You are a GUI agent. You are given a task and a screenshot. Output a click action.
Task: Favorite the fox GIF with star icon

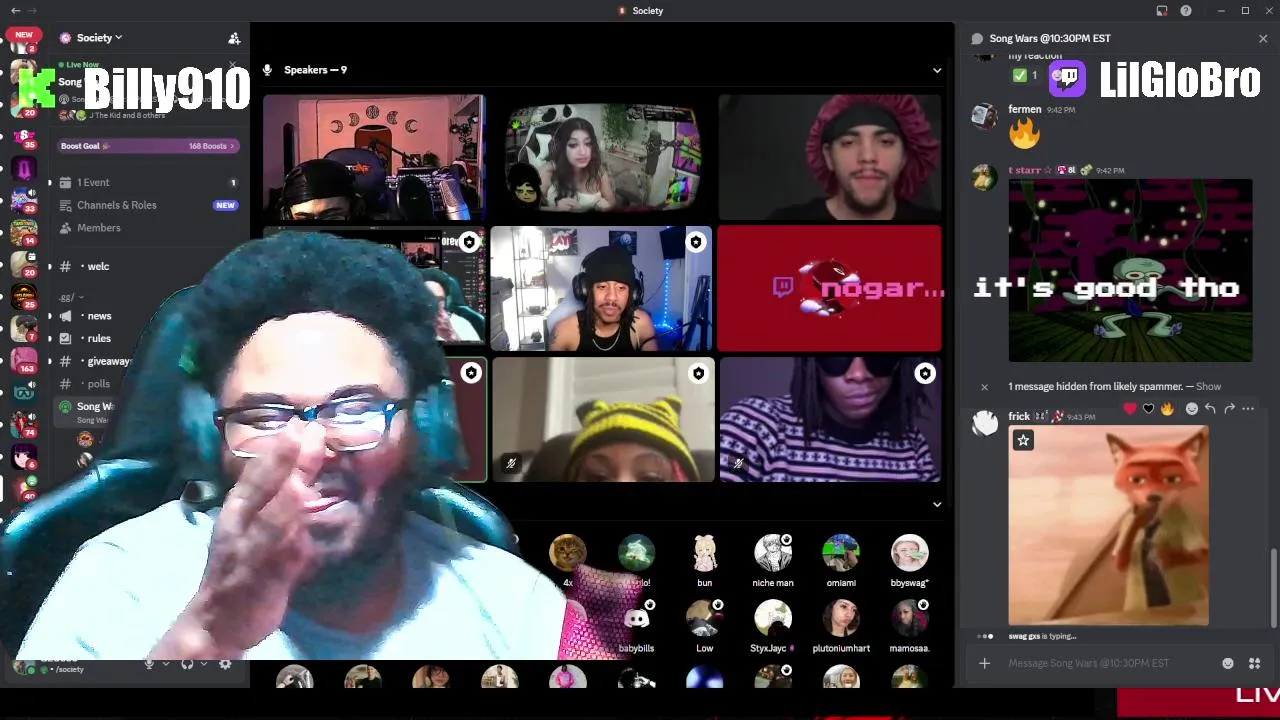[1023, 440]
